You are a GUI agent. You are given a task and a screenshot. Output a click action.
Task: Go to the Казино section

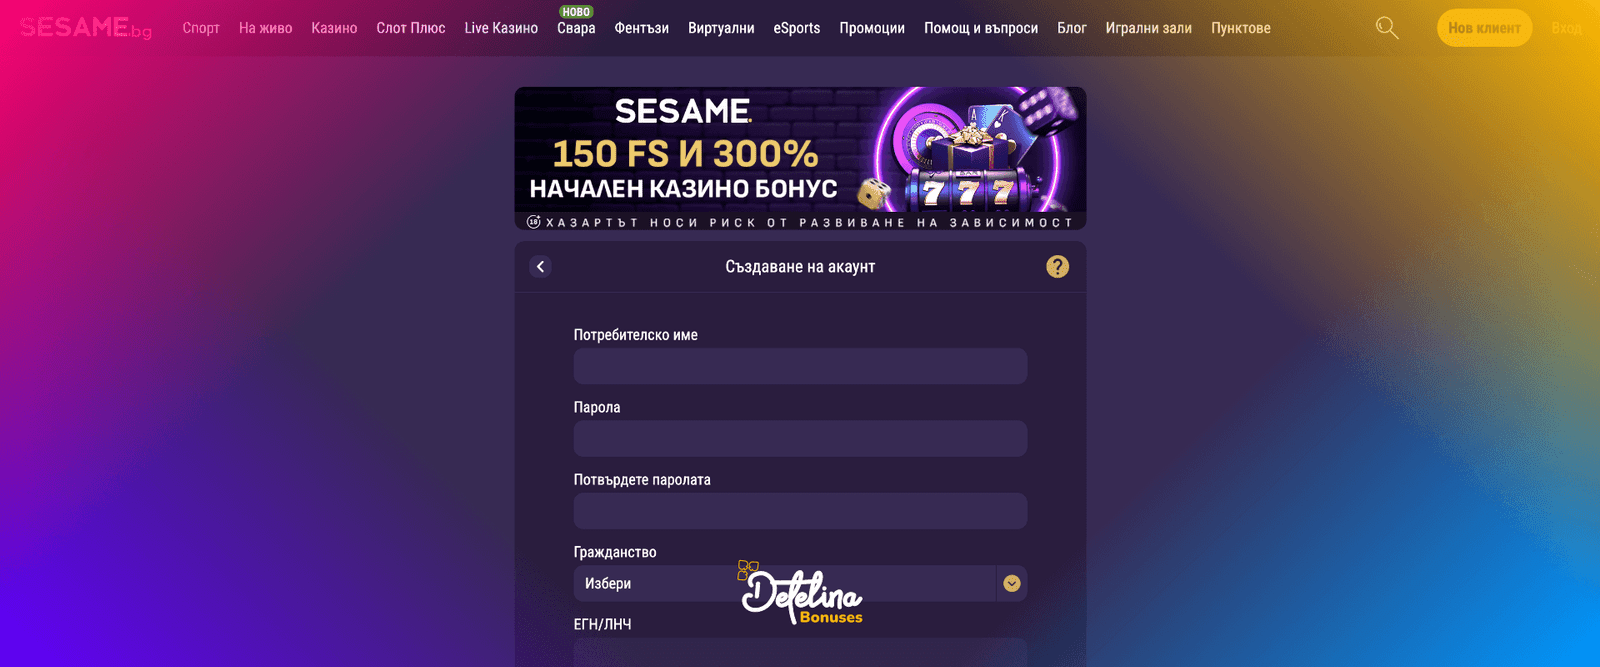point(334,28)
